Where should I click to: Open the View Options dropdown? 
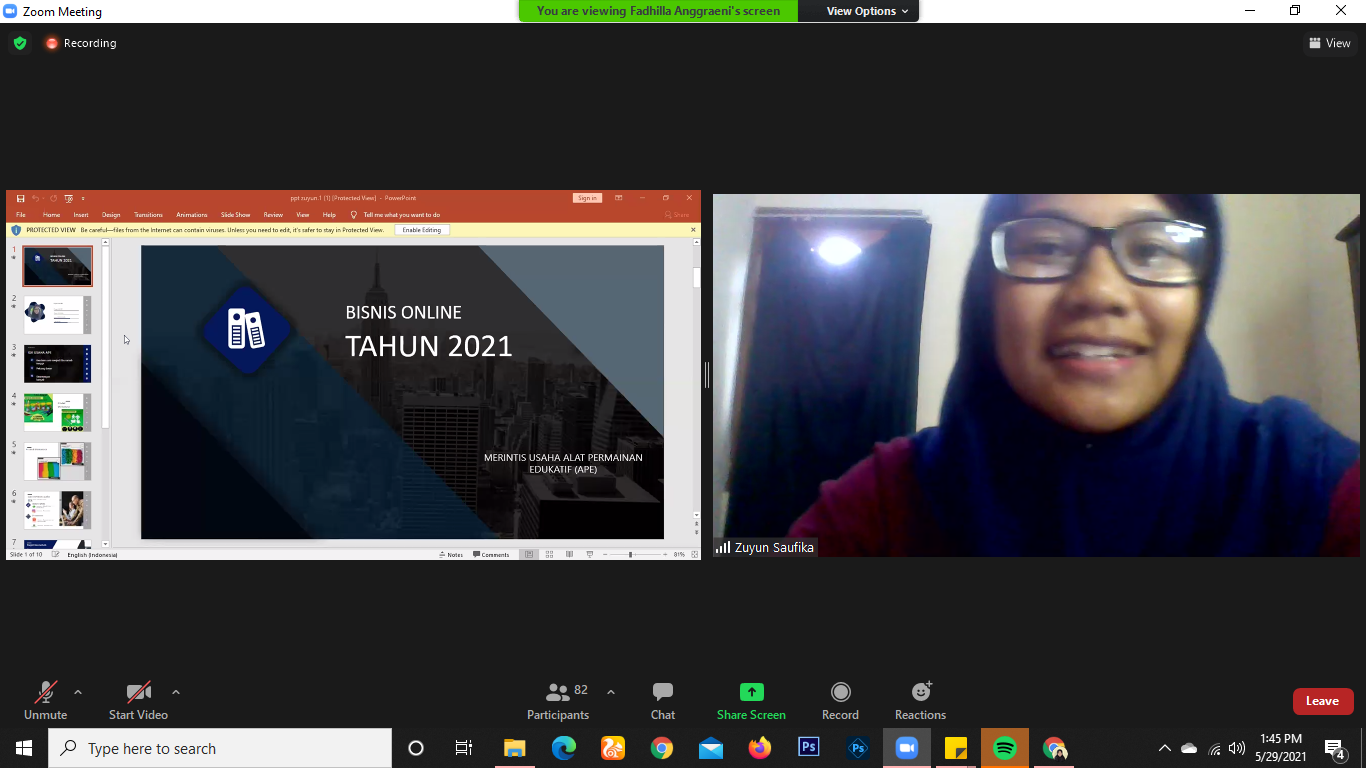866,11
